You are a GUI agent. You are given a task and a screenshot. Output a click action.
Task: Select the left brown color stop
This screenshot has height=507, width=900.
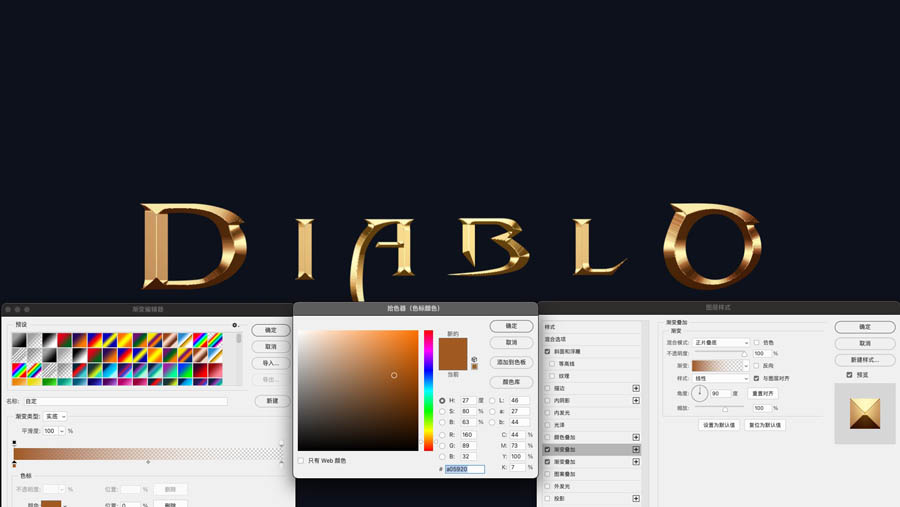(14, 463)
